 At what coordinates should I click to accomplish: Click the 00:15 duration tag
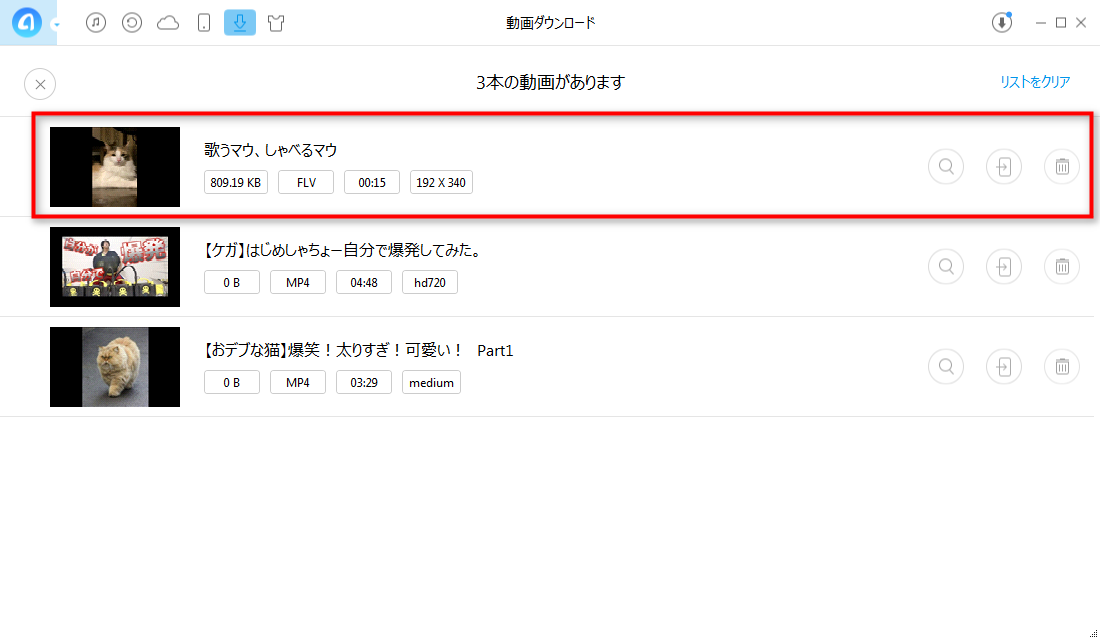[372, 182]
